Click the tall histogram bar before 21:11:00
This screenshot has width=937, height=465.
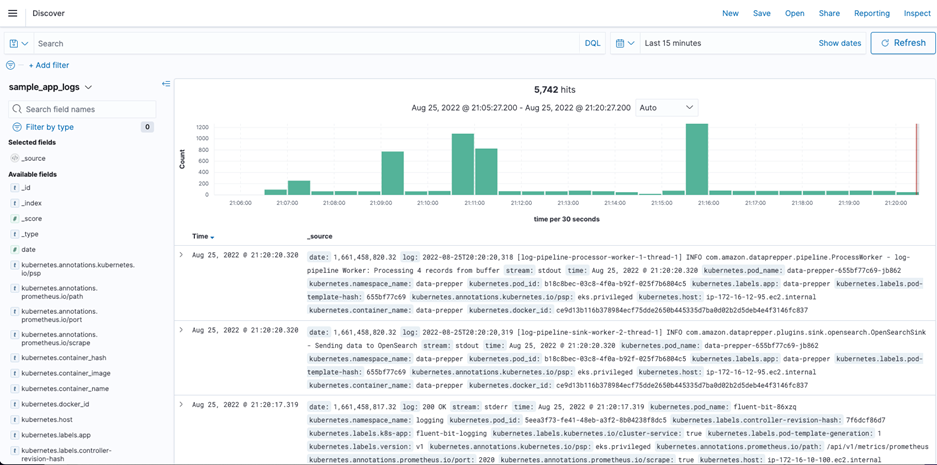(x=463, y=164)
